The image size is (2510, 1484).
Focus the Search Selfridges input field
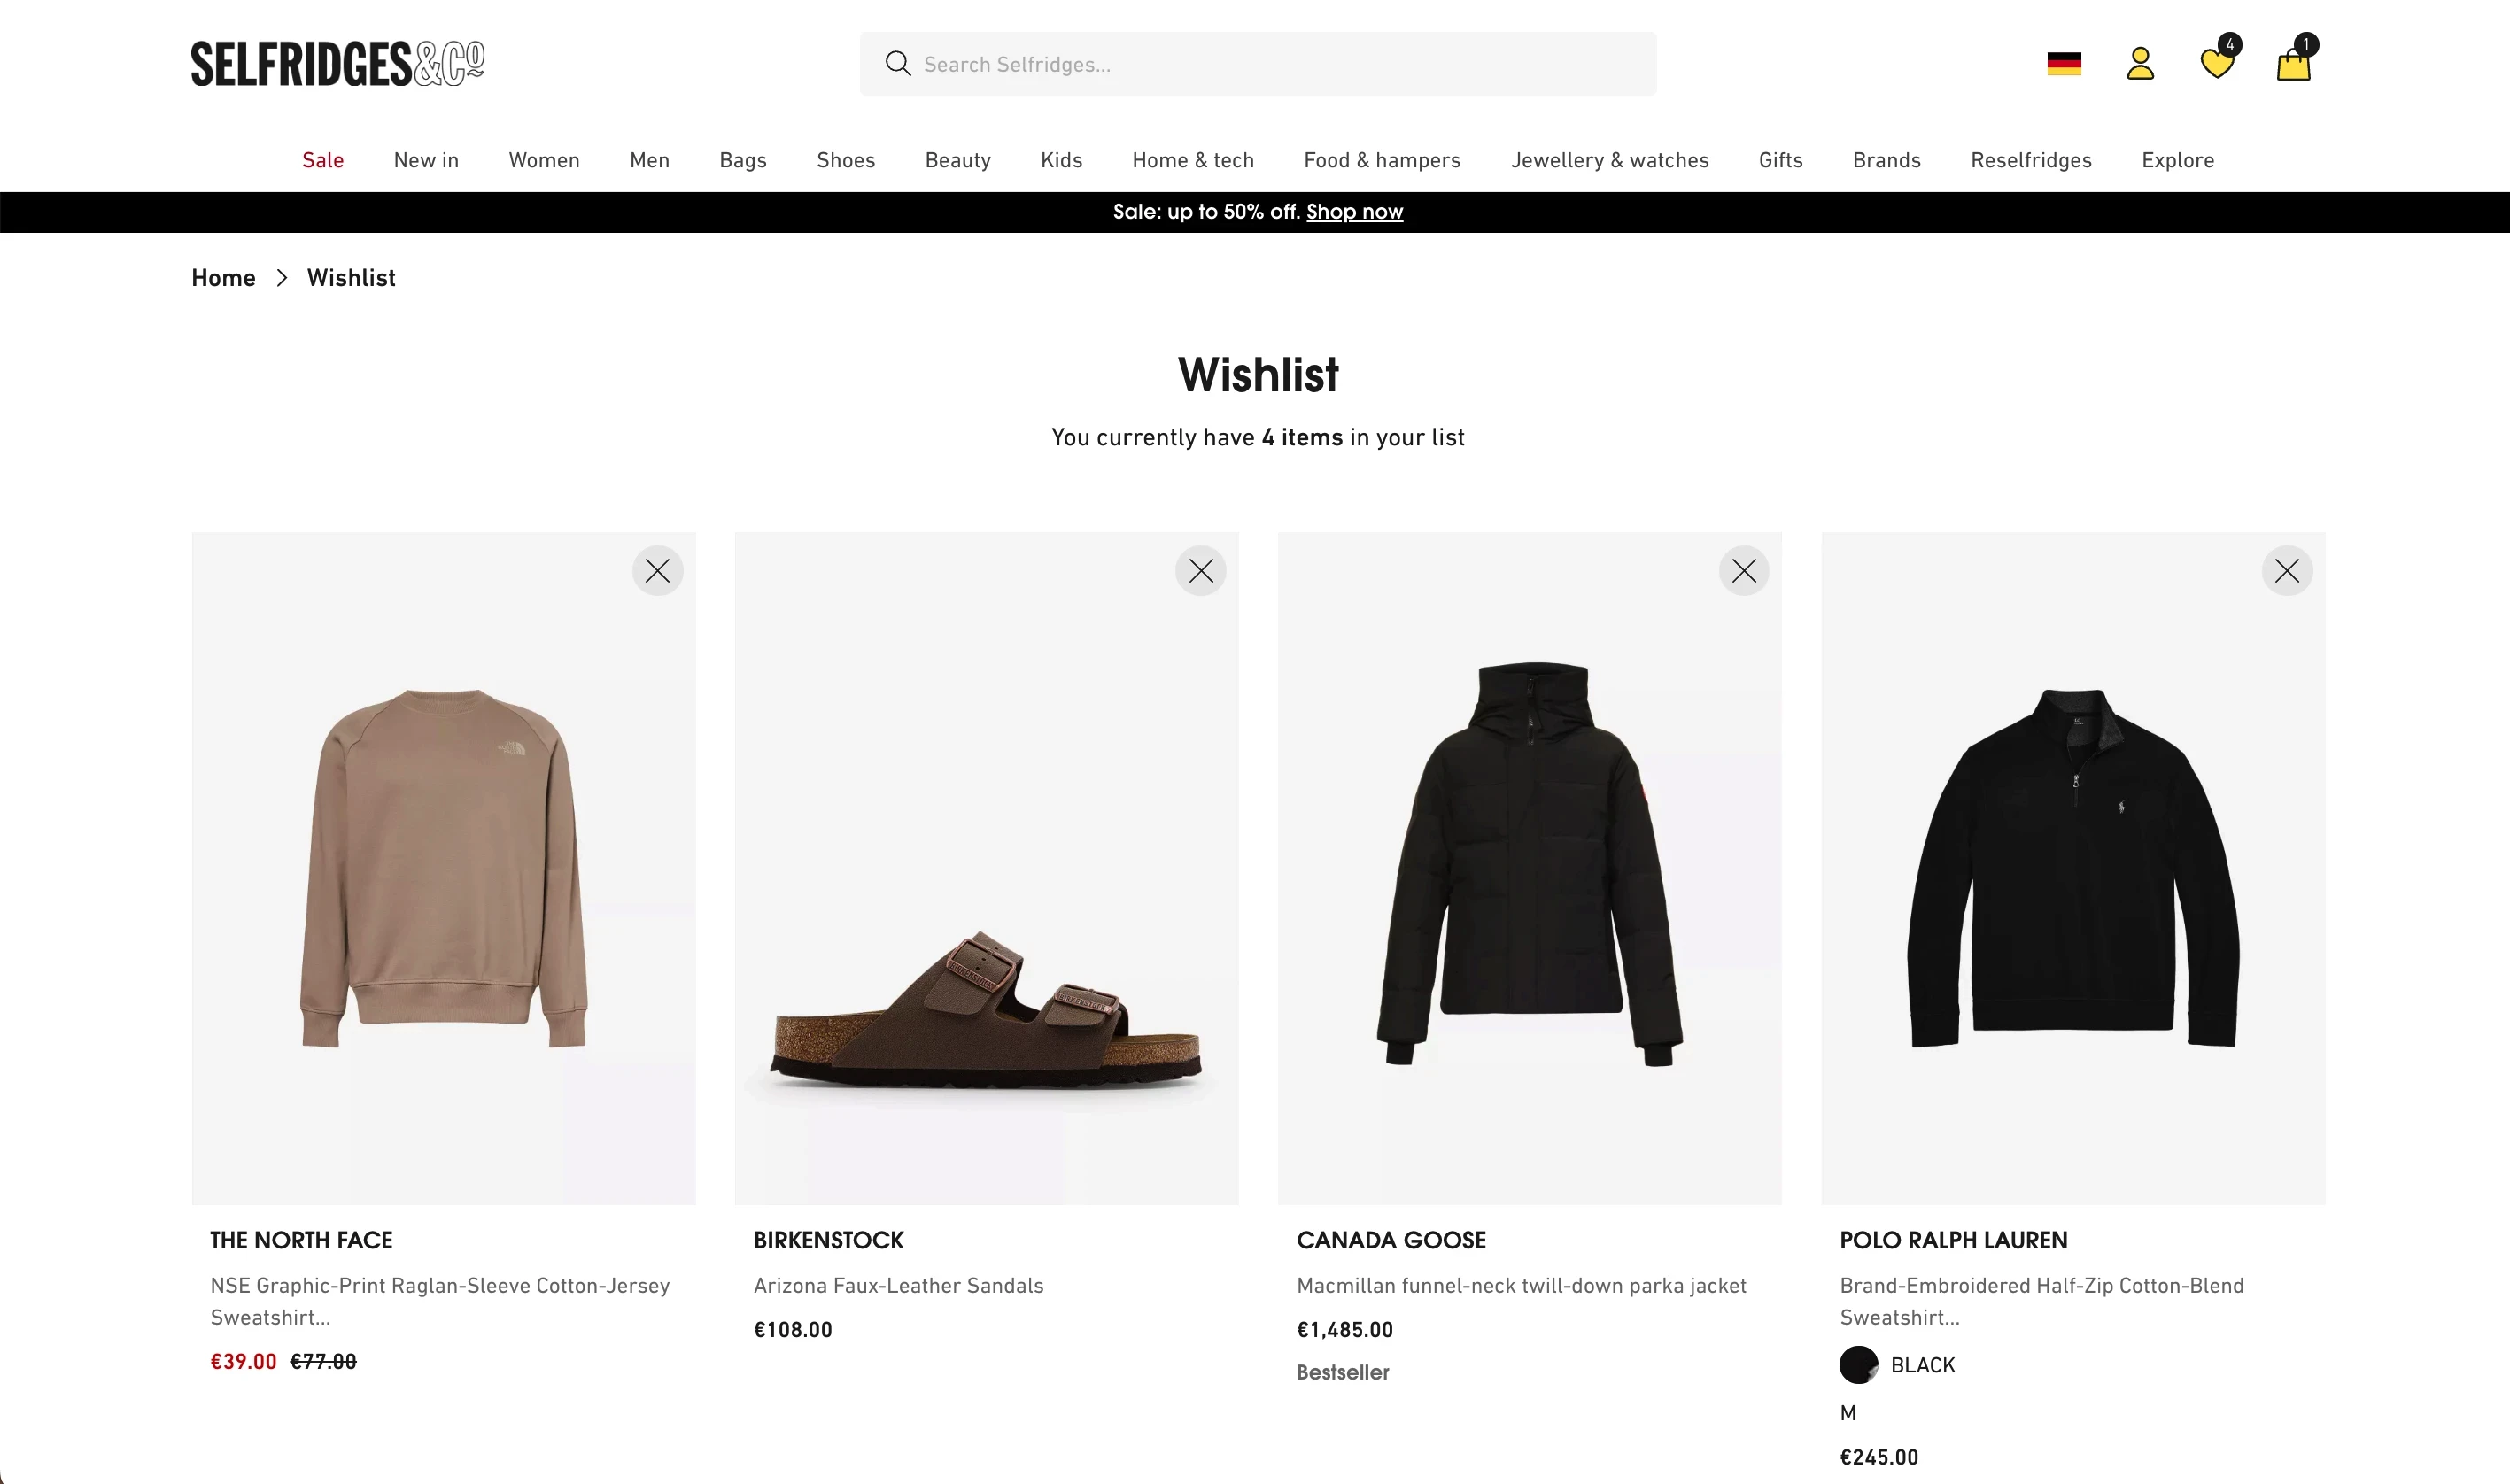coord(1258,64)
